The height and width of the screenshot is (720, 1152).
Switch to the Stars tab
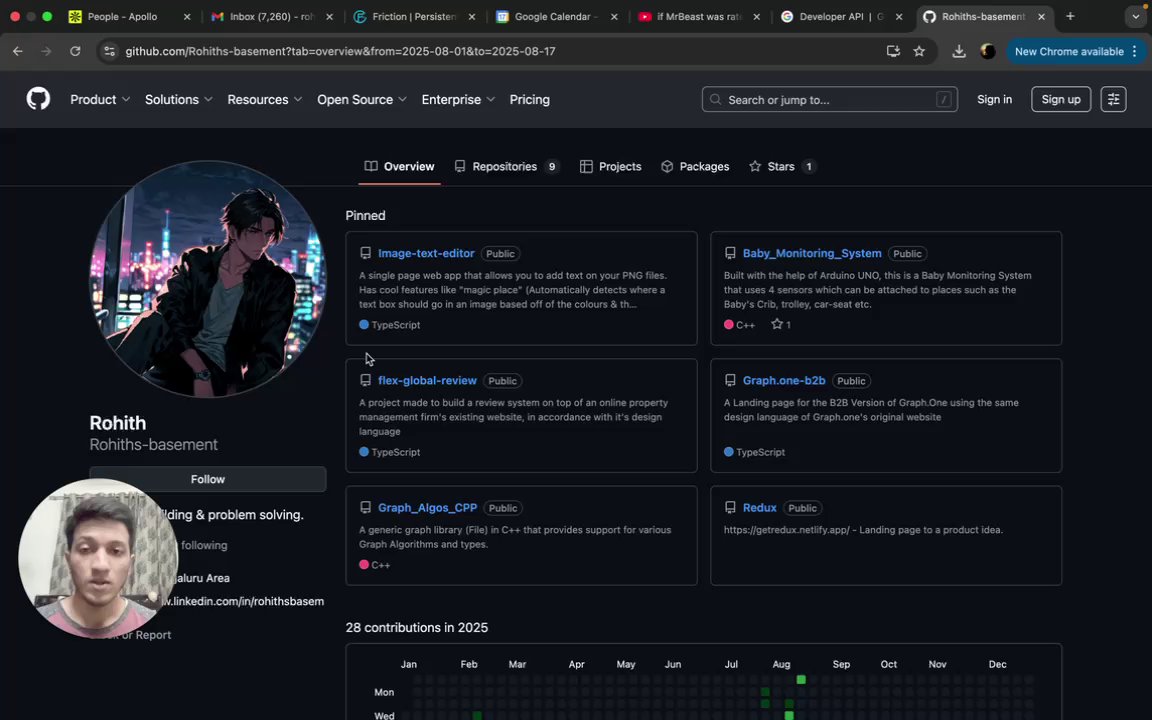pyautogui.click(x=782, y=167)
